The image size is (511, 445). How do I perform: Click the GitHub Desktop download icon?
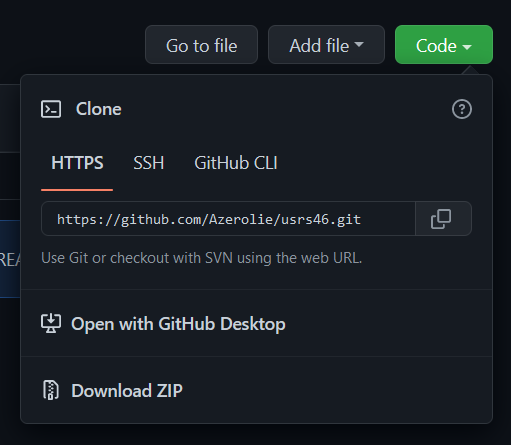51,323
